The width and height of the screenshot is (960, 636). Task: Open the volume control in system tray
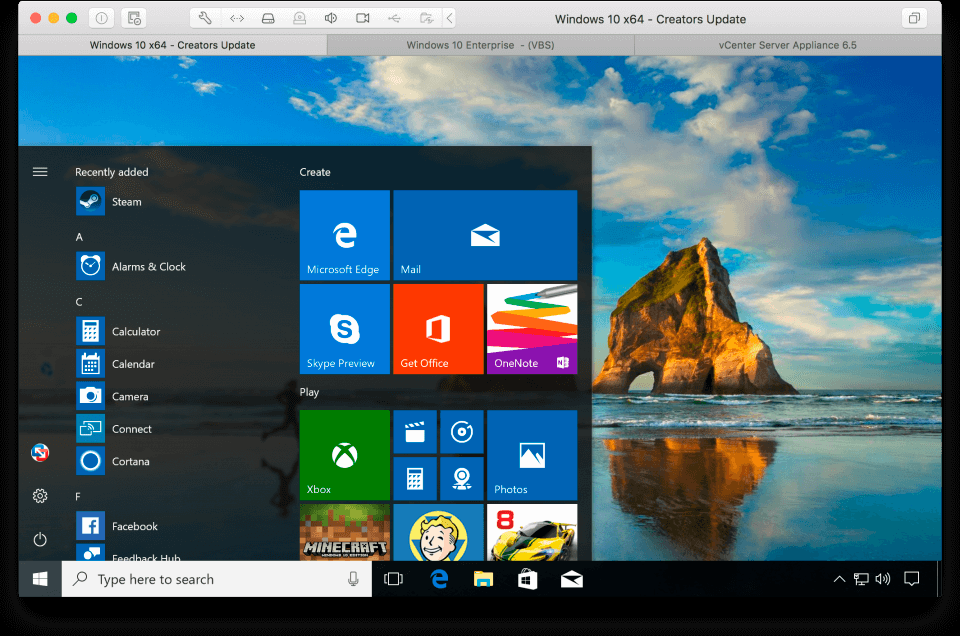(883, 579)
